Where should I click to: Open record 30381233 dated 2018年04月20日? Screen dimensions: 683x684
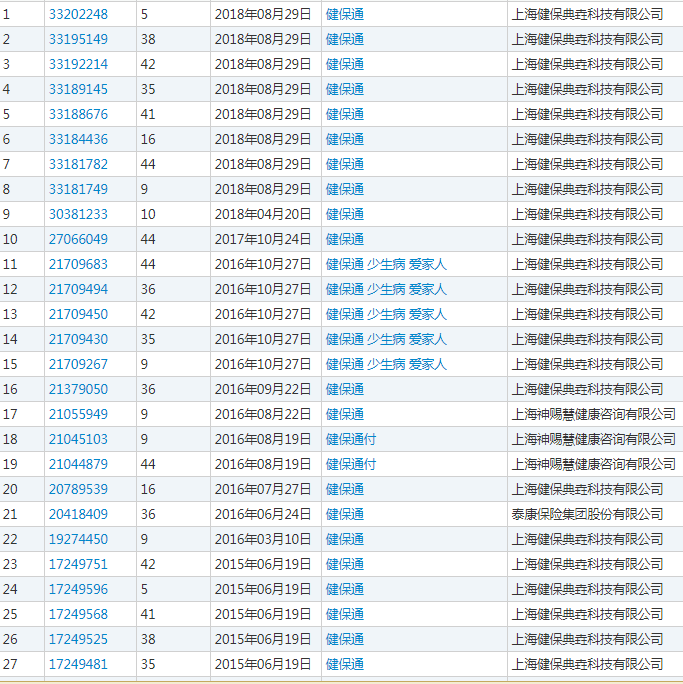[78, 214]
